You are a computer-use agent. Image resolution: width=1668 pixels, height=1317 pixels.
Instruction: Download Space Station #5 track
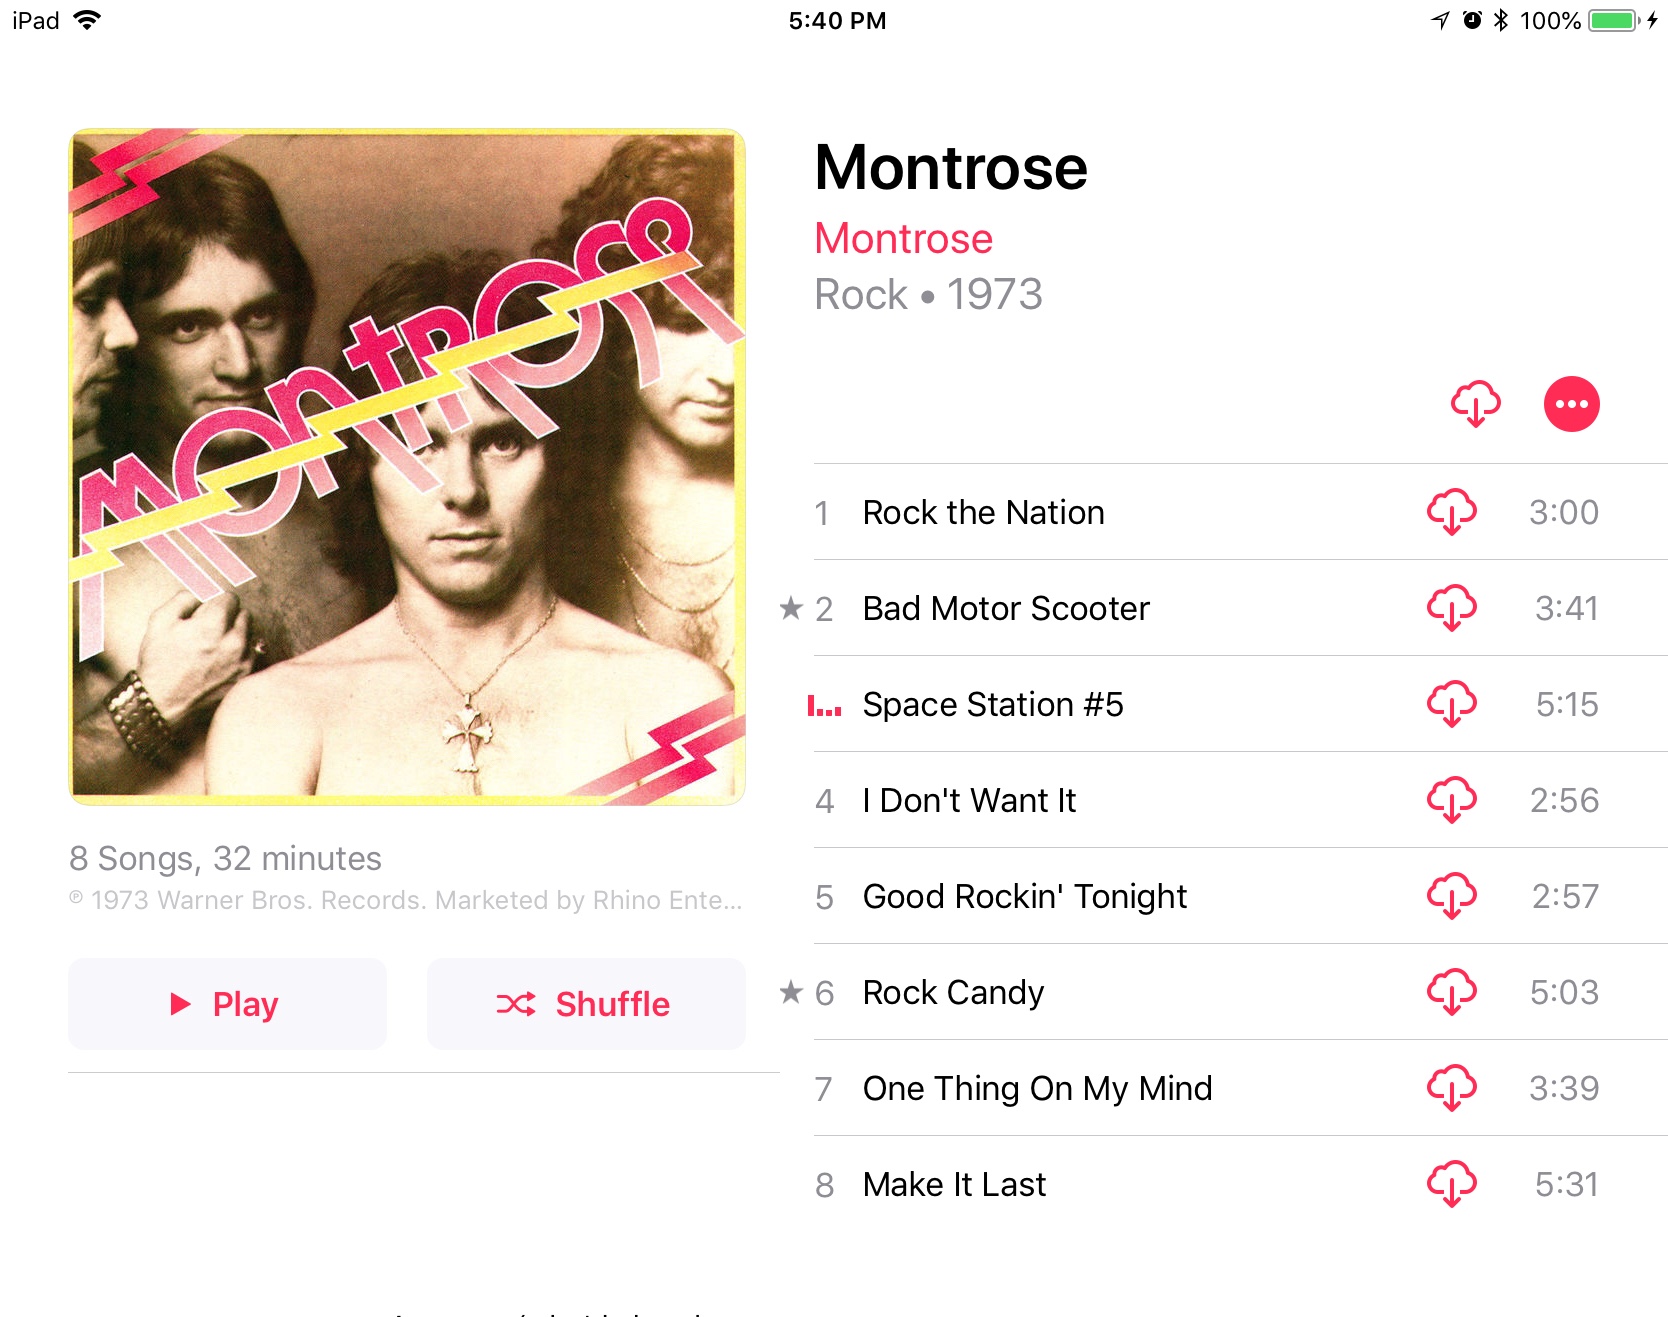click(x=1451, y=704)
